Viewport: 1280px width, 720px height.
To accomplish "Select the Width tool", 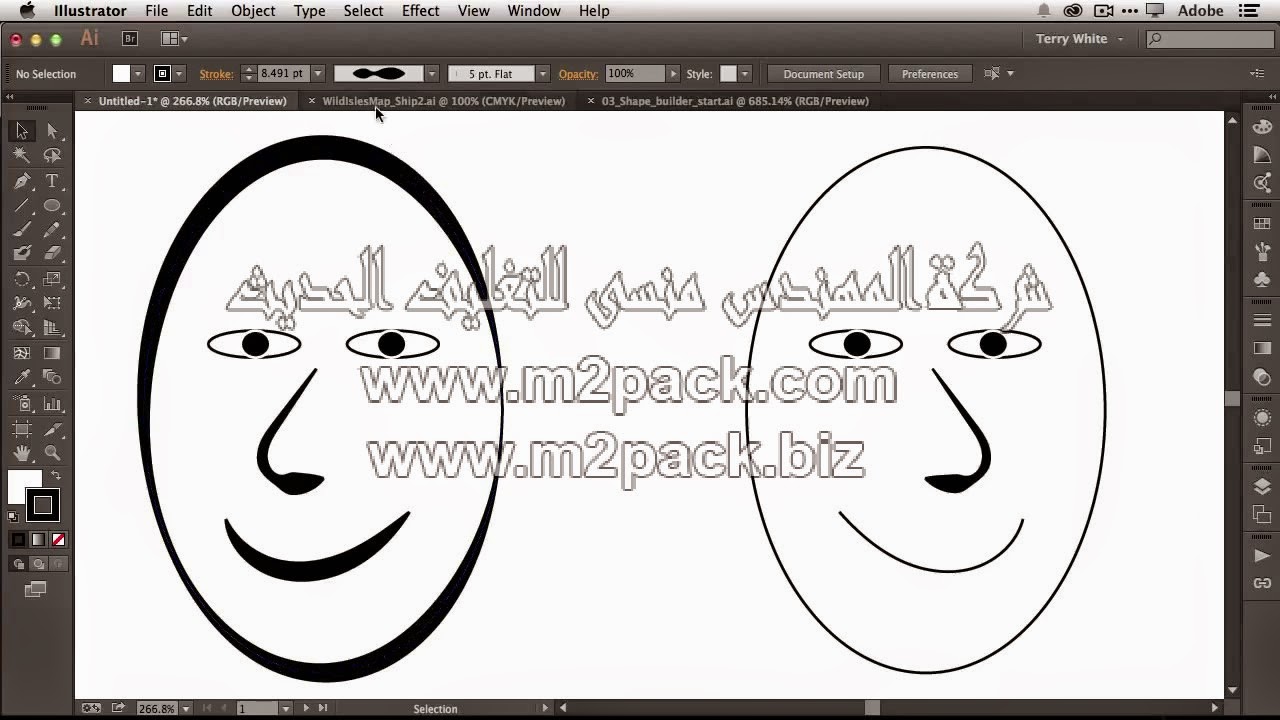I will [x=22, y=303].
